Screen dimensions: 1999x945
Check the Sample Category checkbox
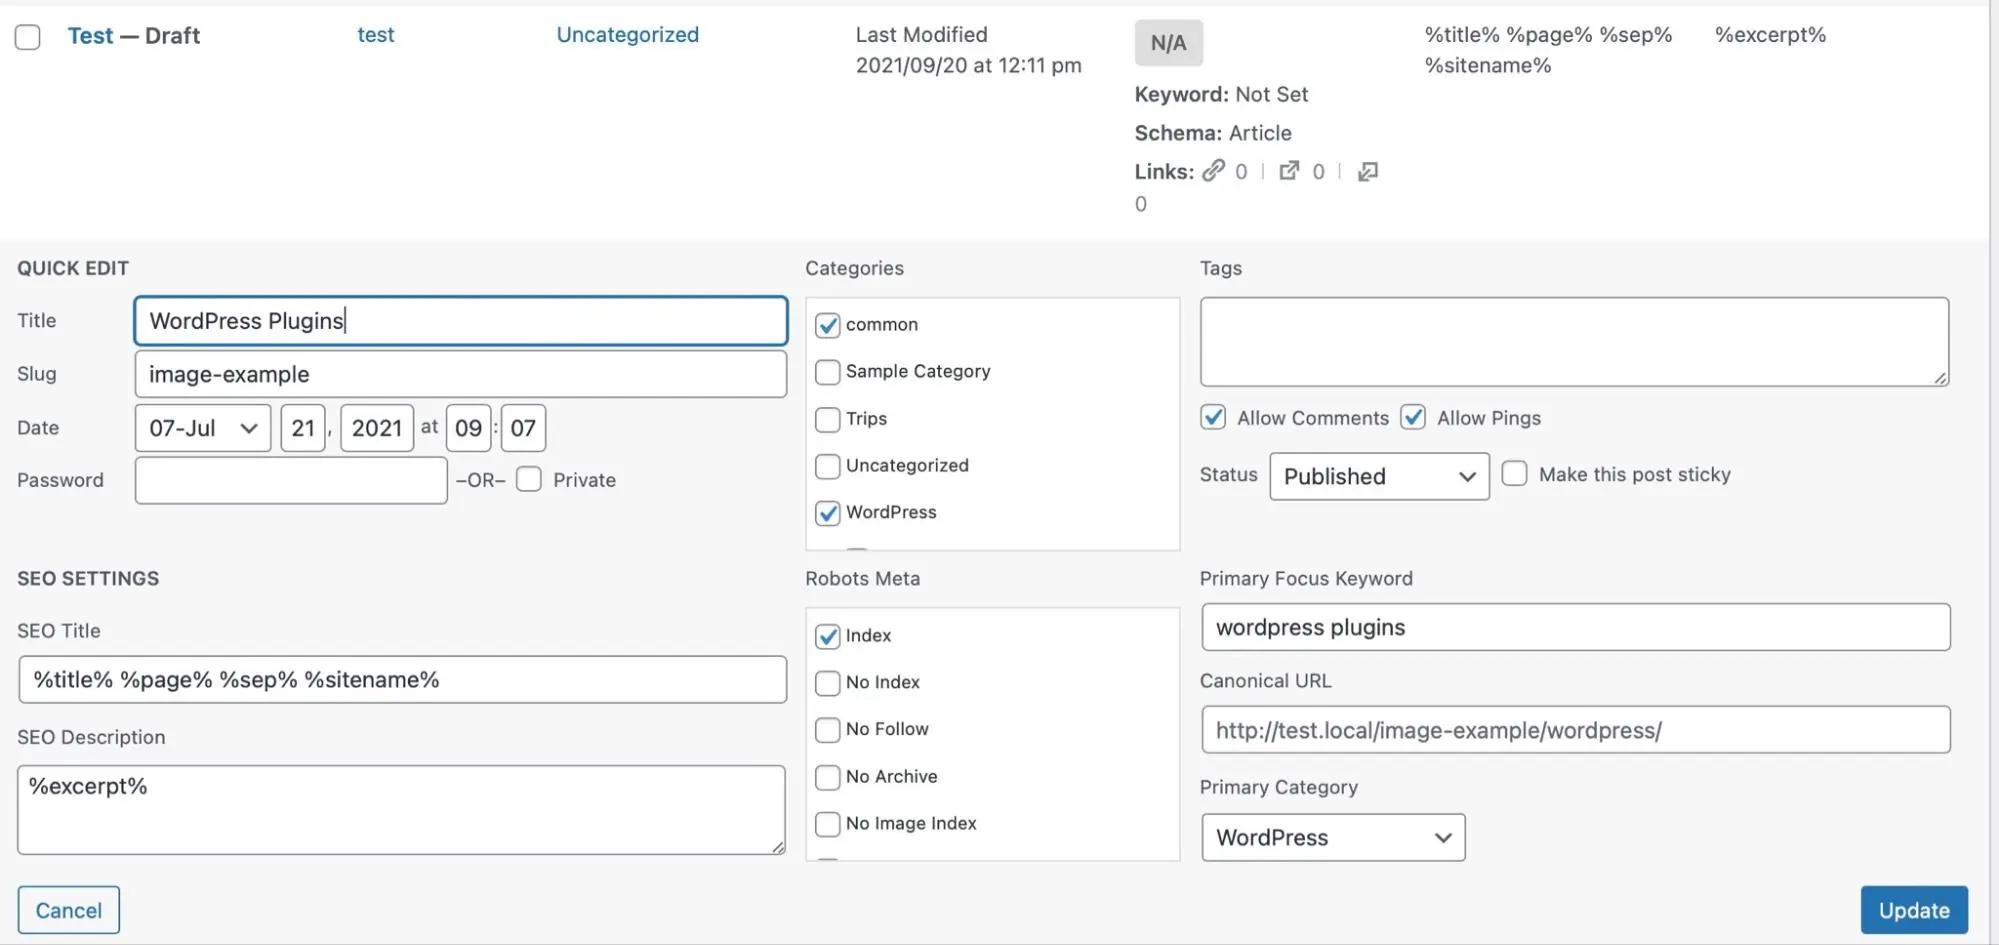point(827,371)
